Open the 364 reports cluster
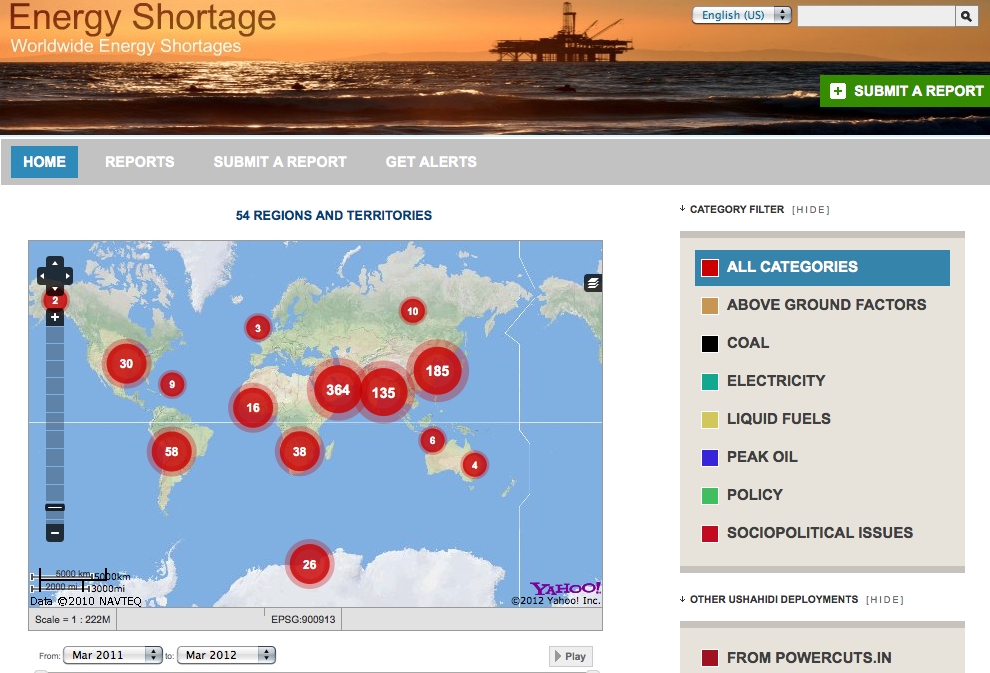990x673 pixels. (x=338, y=390)
